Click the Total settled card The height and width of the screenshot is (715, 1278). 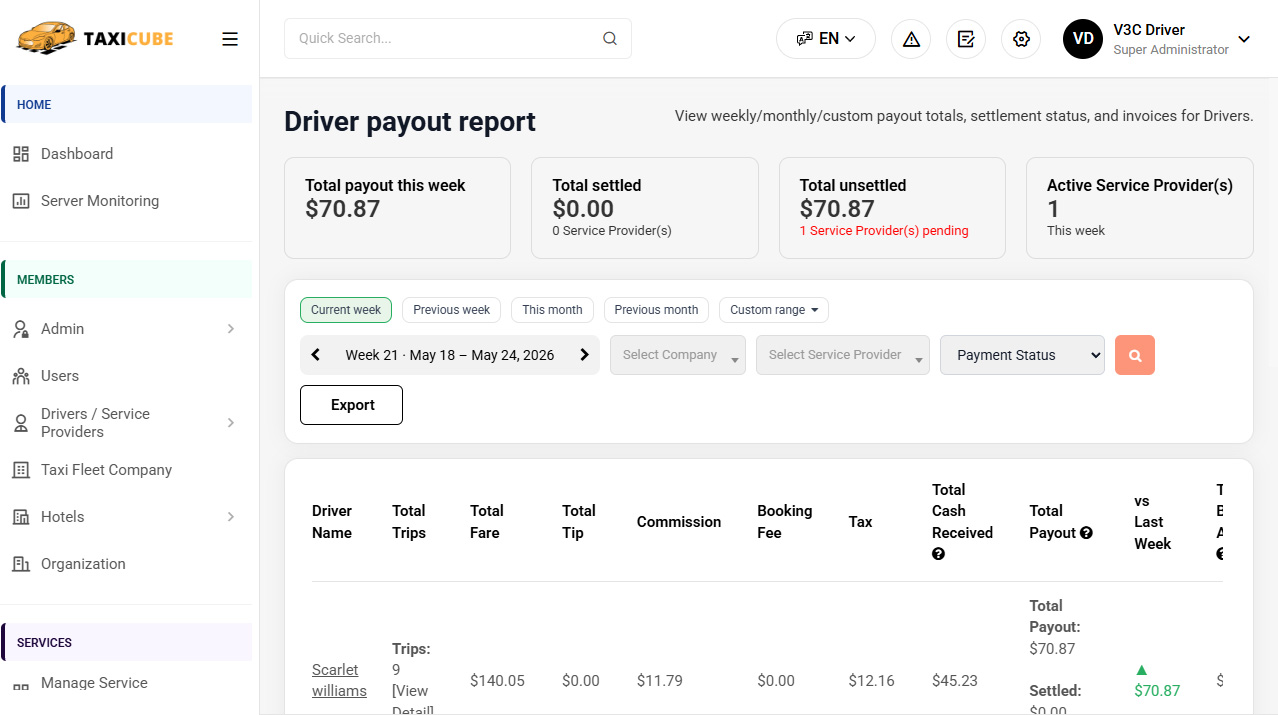(x=645, y=208)
